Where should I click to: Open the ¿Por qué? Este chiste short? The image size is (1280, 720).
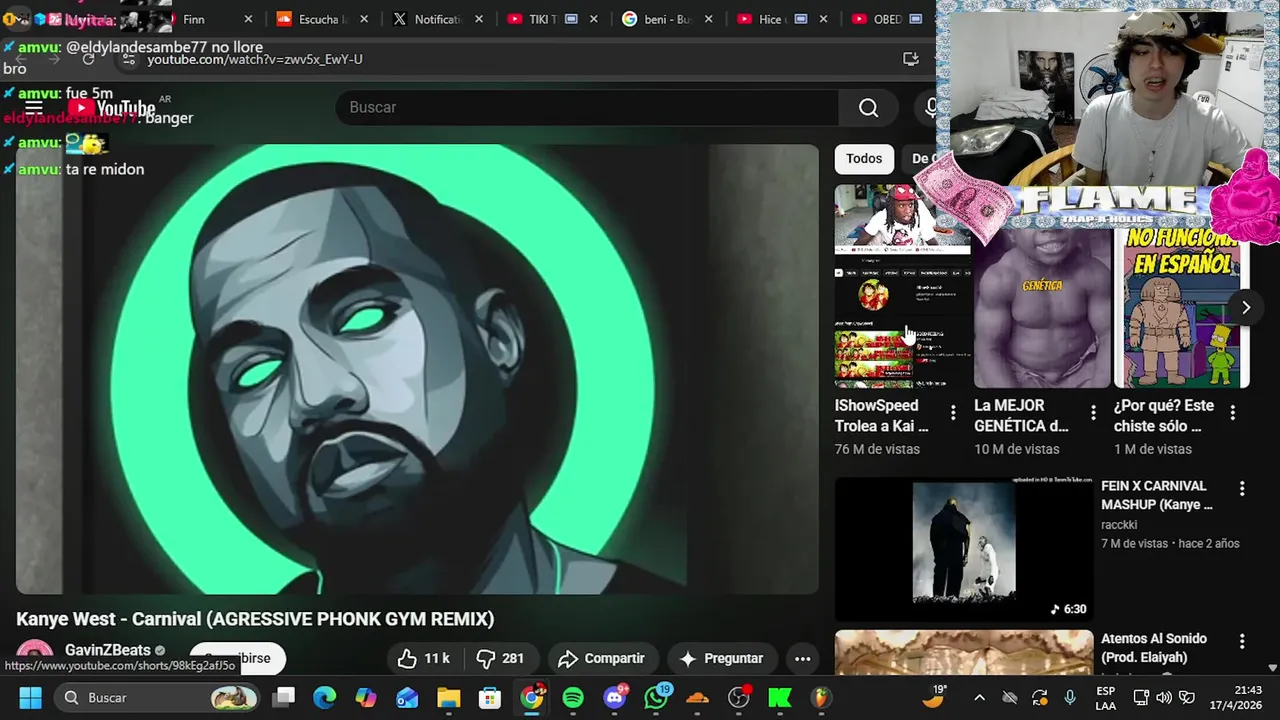pos(1182,306)
